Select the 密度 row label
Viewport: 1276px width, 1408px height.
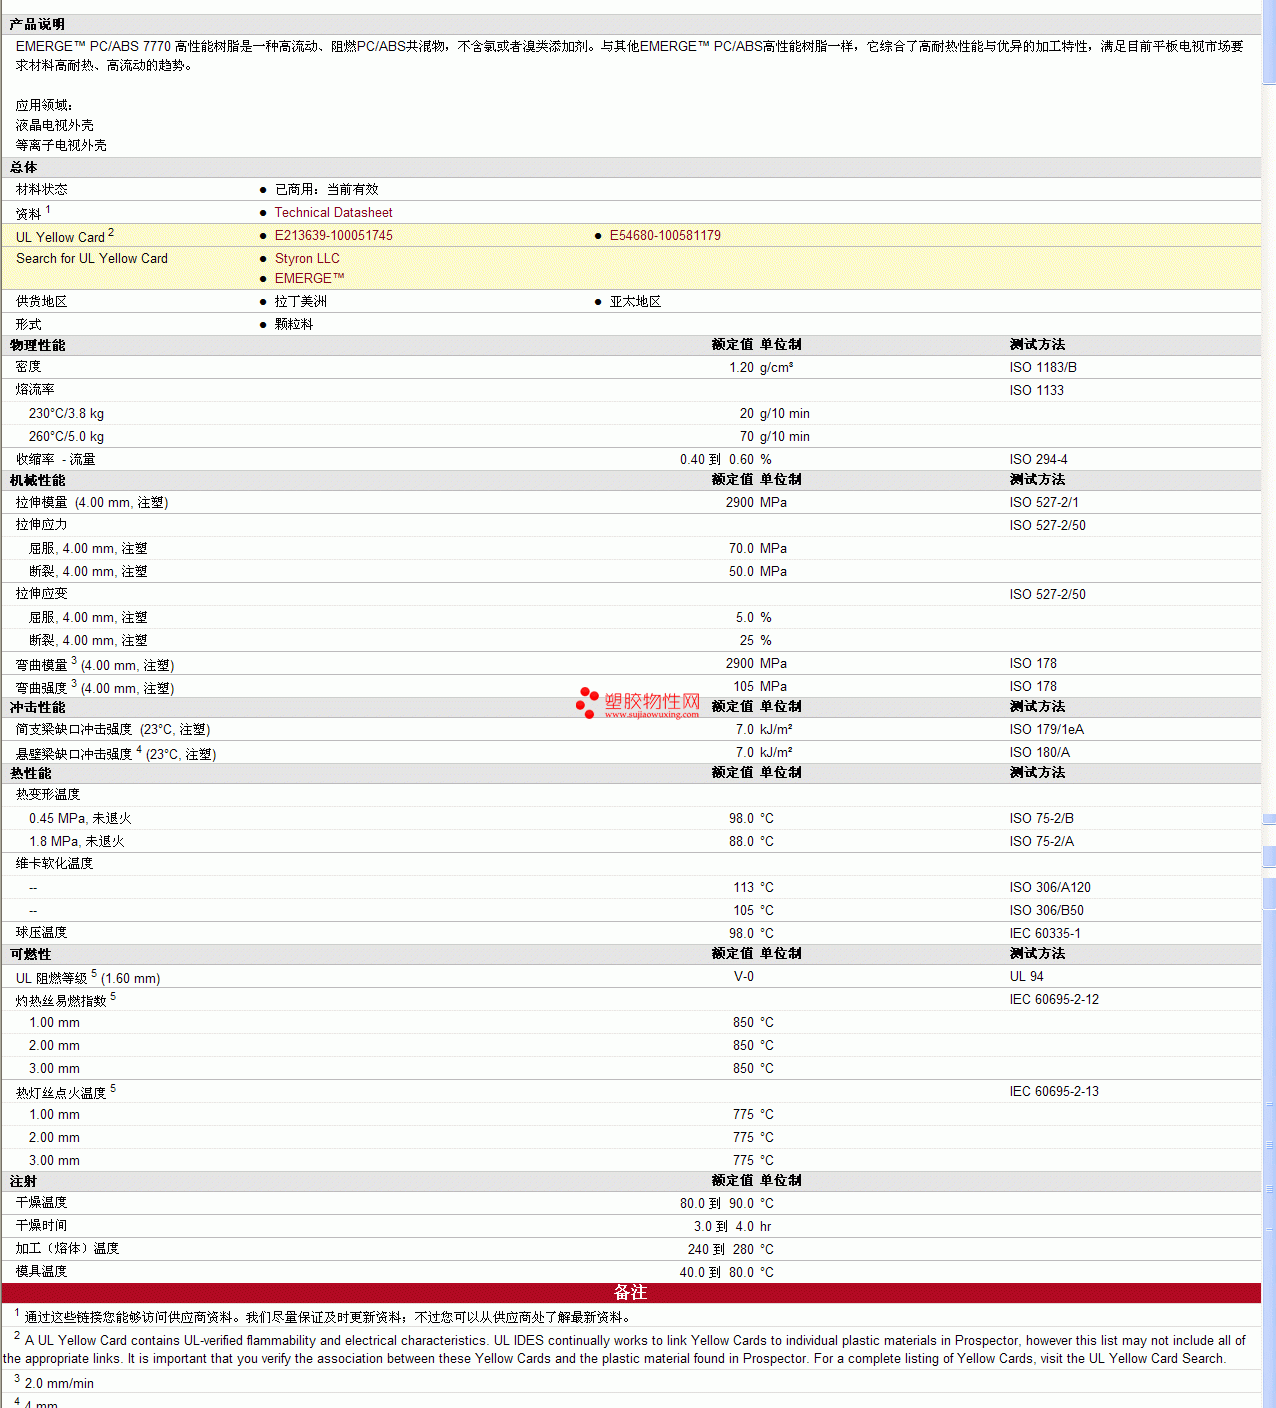click(x=28, y=366)
